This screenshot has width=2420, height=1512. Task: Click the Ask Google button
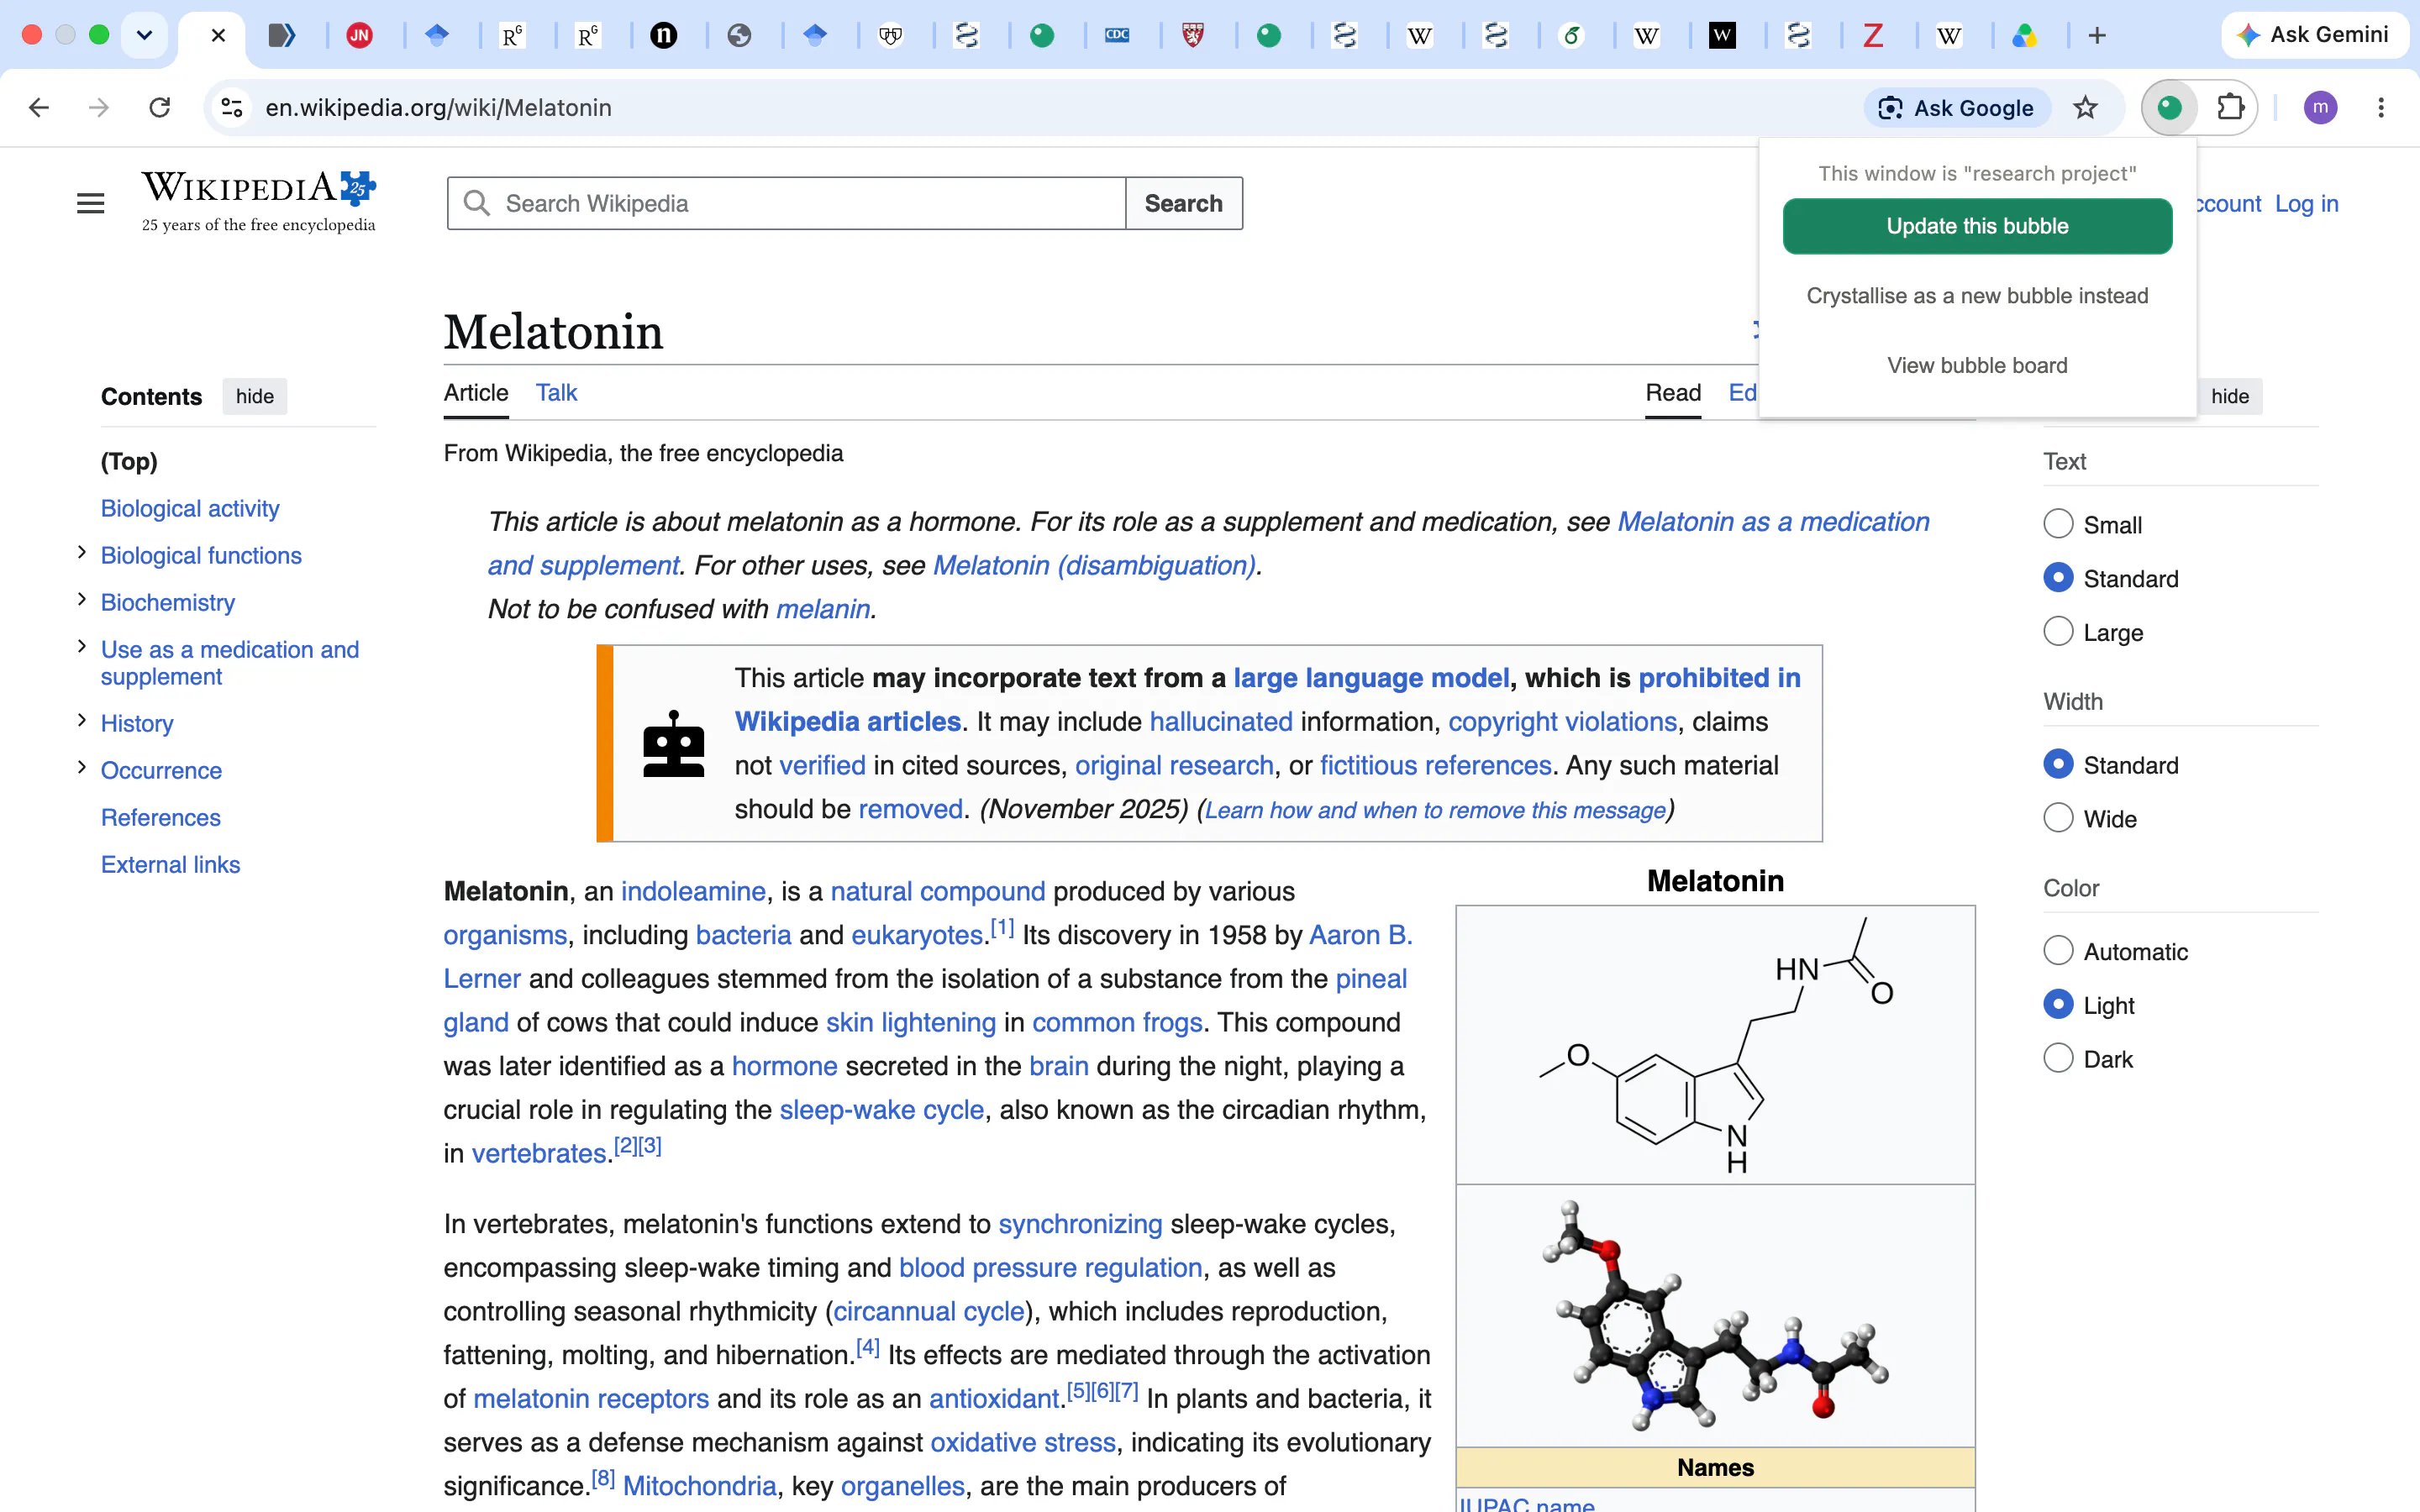(1957, 108)
